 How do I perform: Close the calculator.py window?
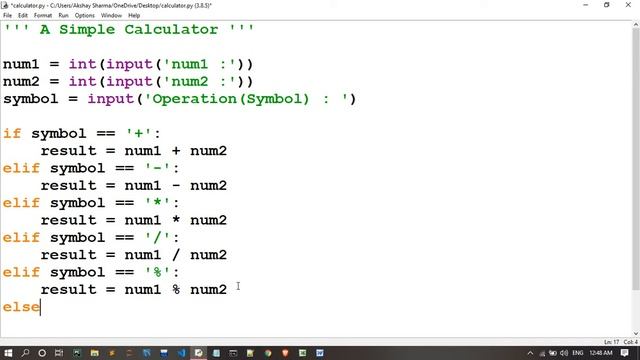click(628, 5)
